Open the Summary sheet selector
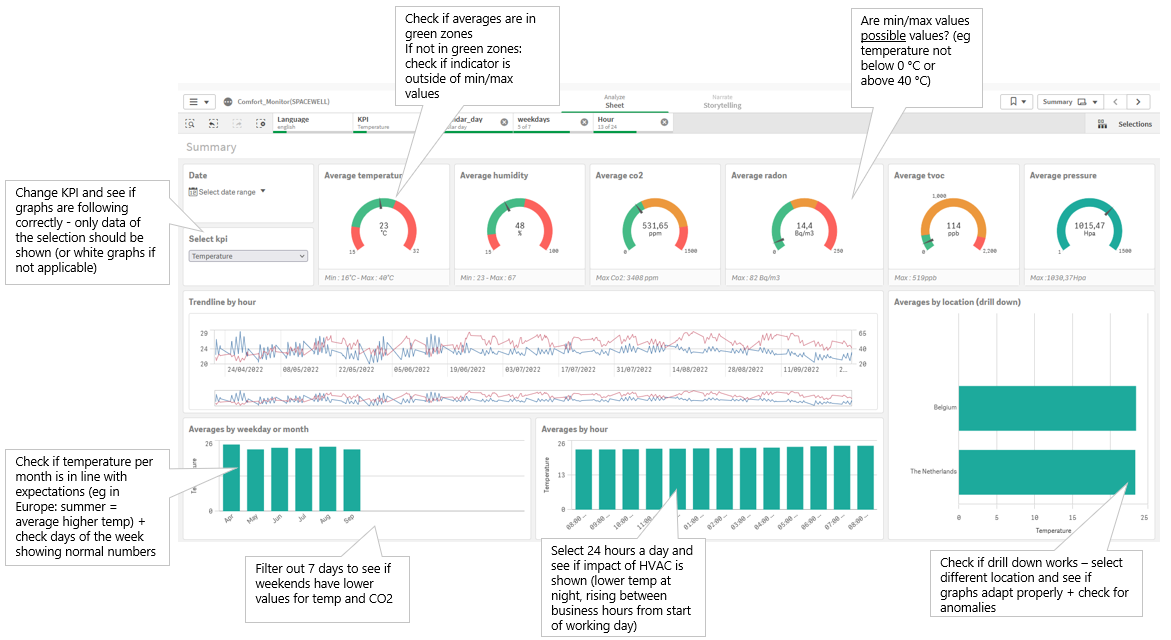 1069,102
